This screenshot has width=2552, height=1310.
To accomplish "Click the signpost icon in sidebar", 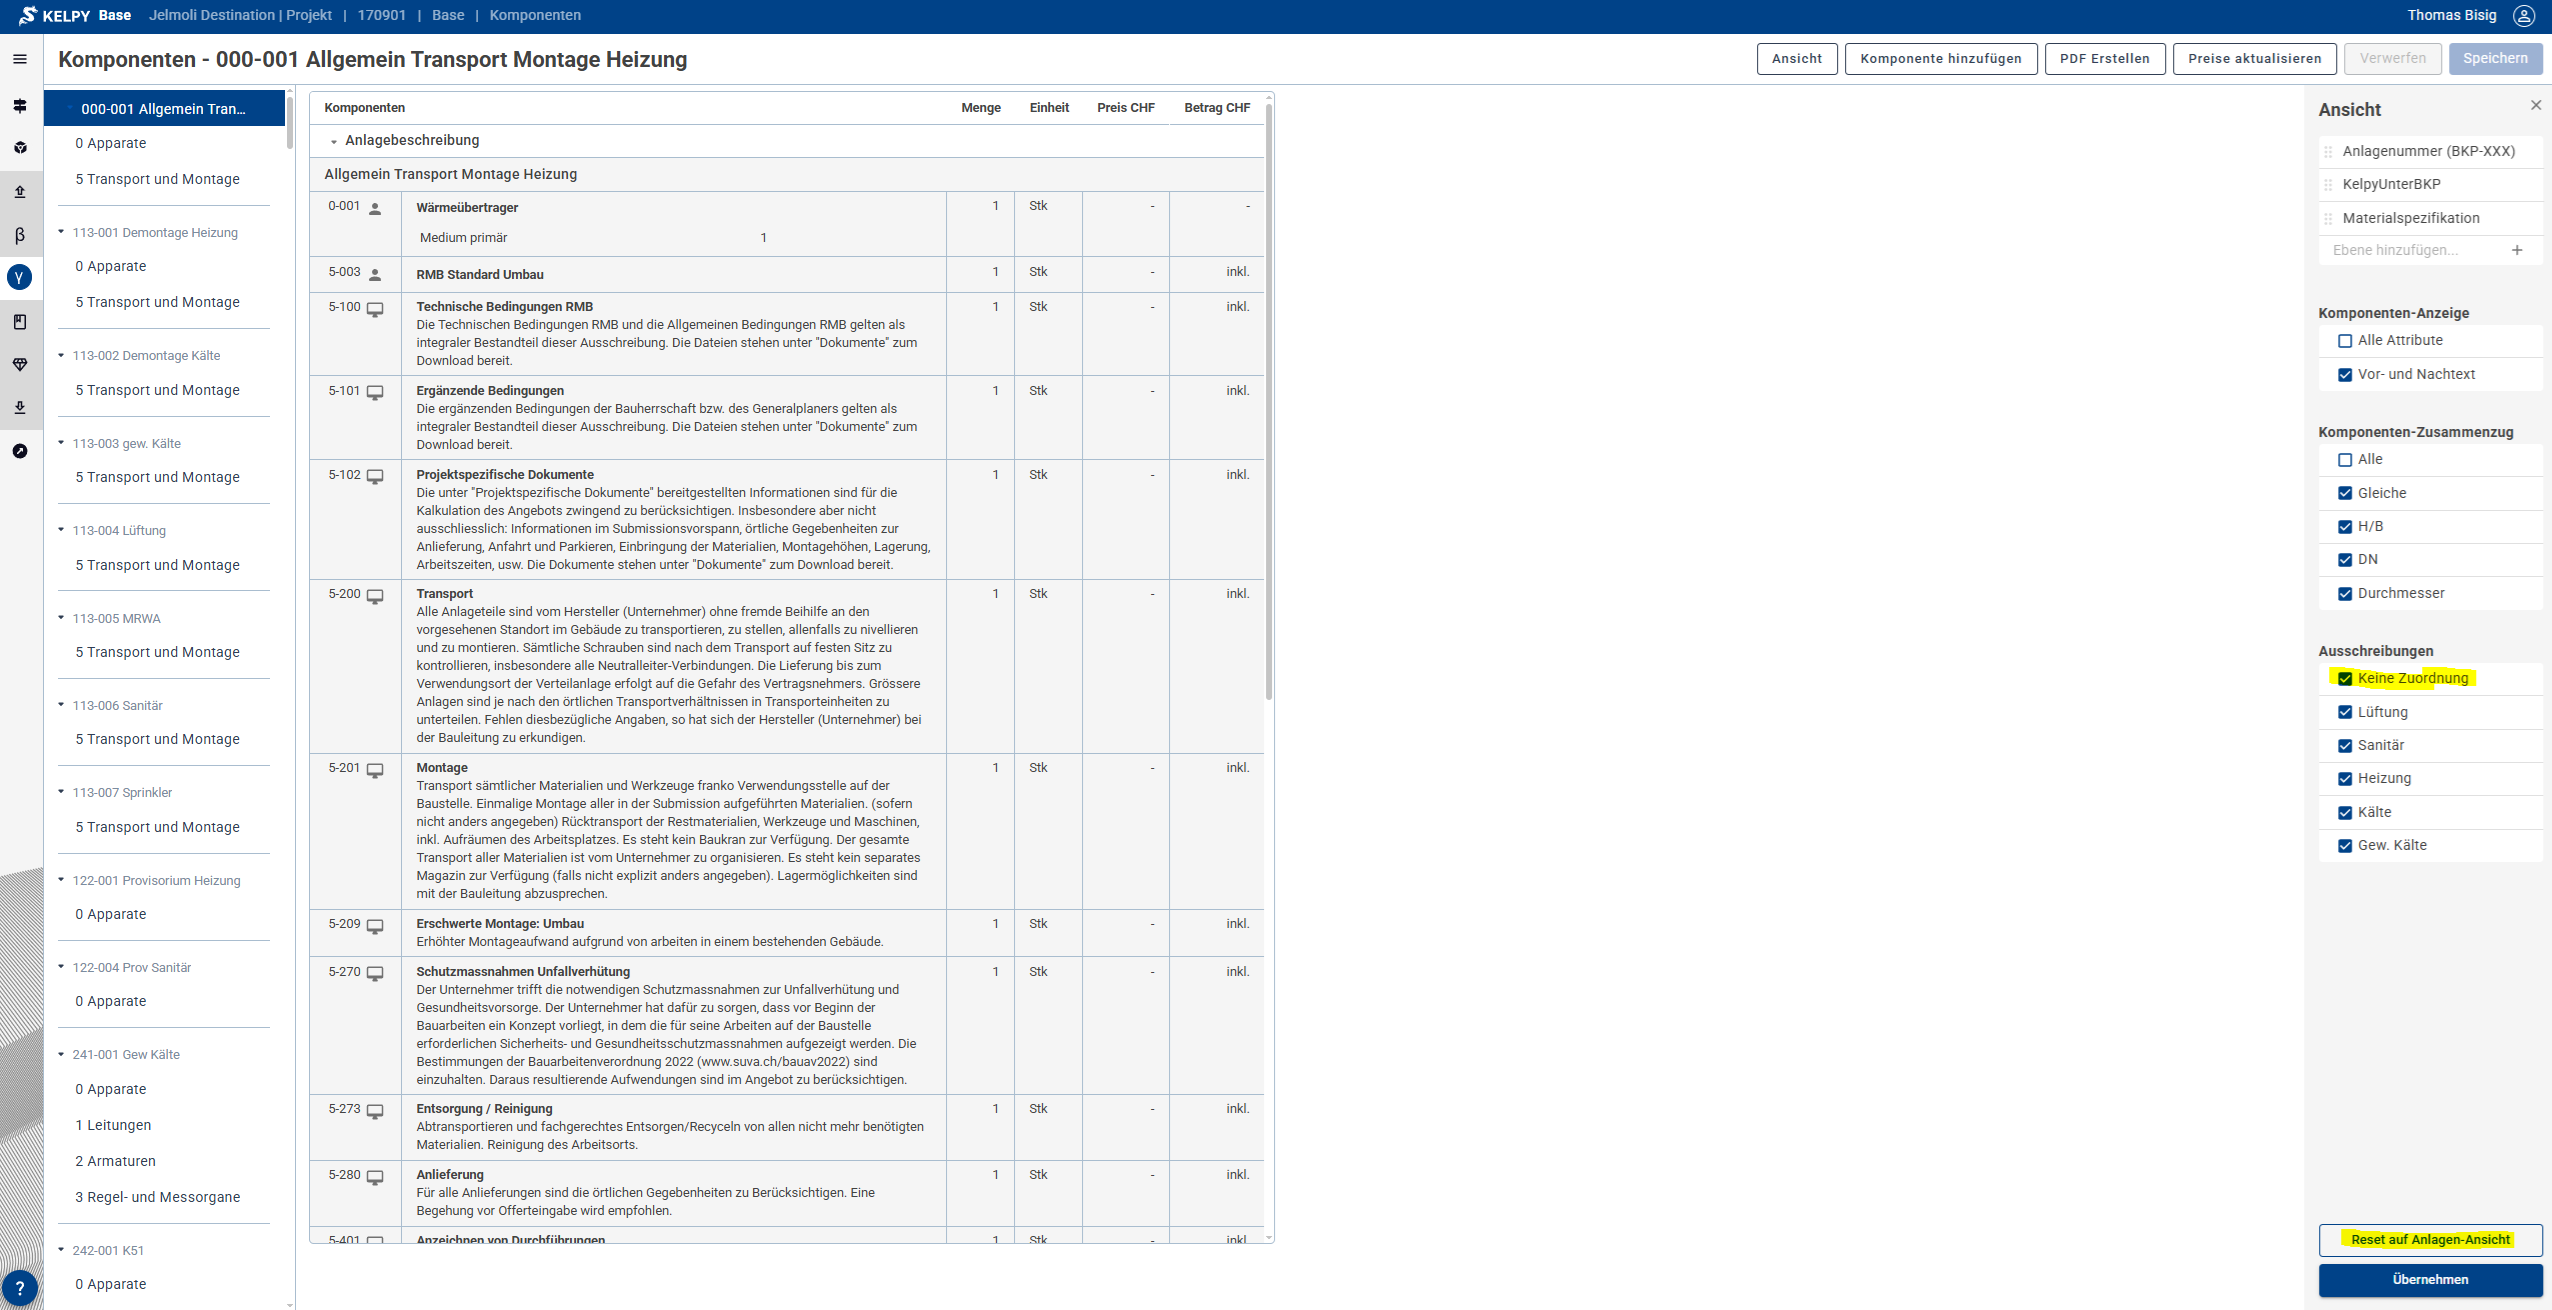I will point(19,105).
